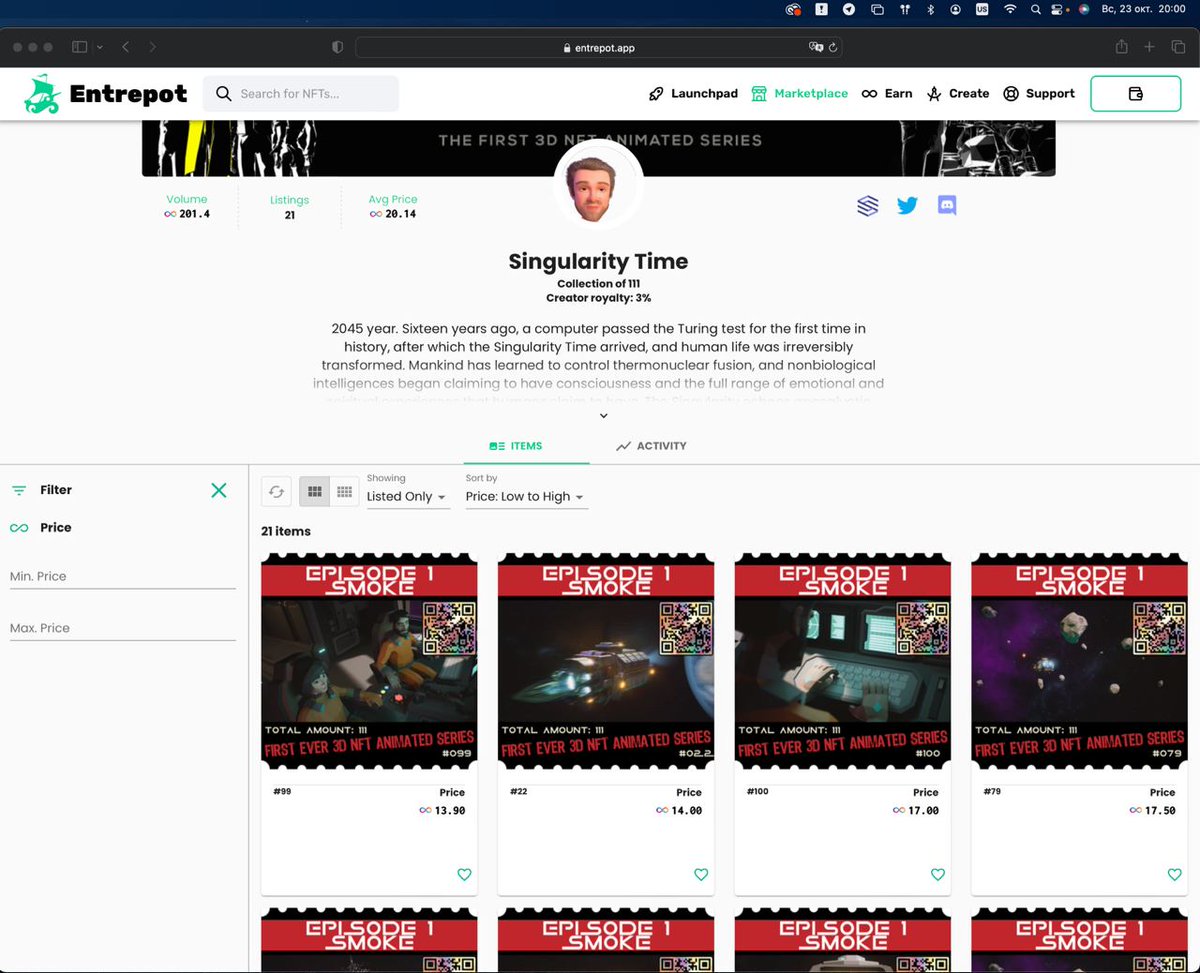Viewport: 1200px width, 973px height.
Task: Click the Safari address bar entrepot.app
Action: tap(598, 47)
